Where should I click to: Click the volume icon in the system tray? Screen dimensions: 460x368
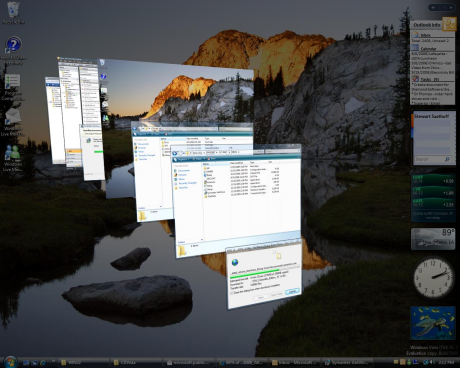[x=432, y=362]
